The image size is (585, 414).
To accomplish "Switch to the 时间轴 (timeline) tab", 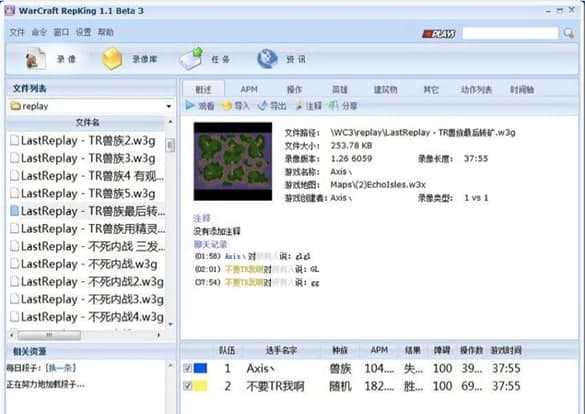I will 522,90.
